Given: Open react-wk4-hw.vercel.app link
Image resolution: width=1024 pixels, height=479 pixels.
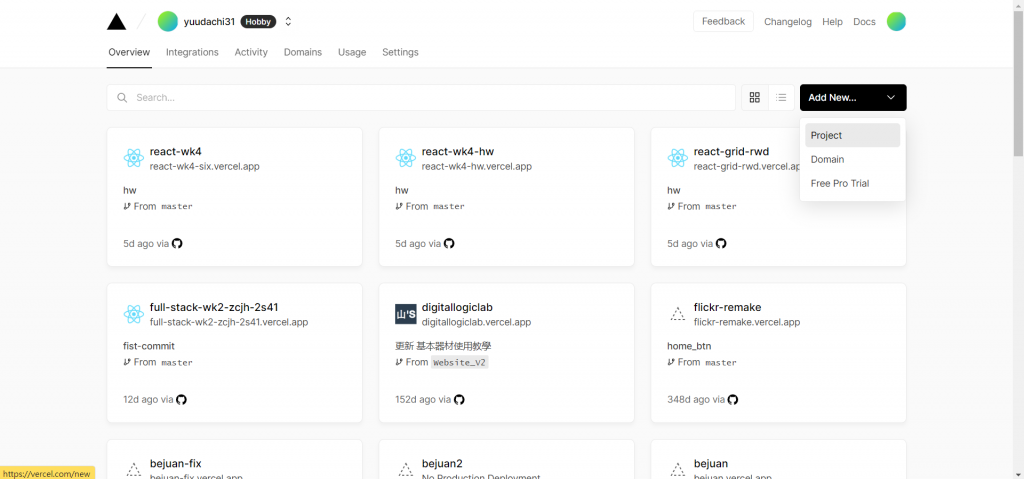Looking at the screenshot, I should (x=477, y=167).
